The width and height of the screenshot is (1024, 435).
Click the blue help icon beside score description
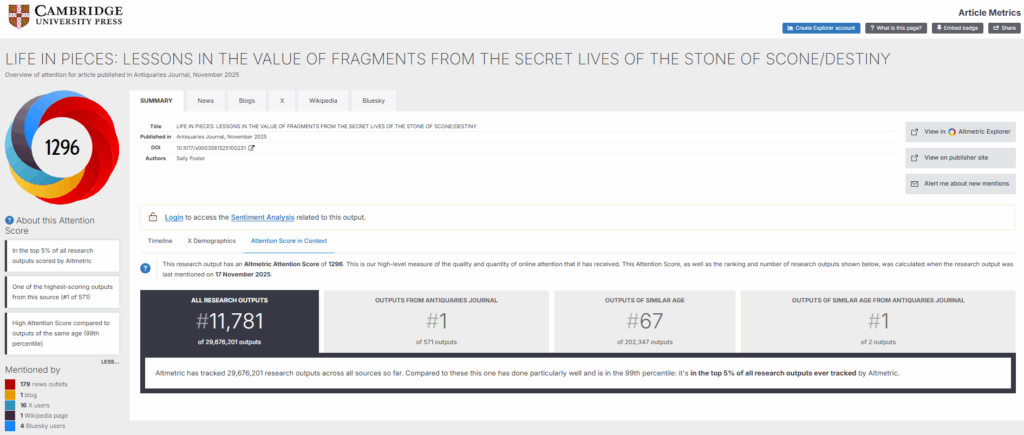click(x=146, y=268)
